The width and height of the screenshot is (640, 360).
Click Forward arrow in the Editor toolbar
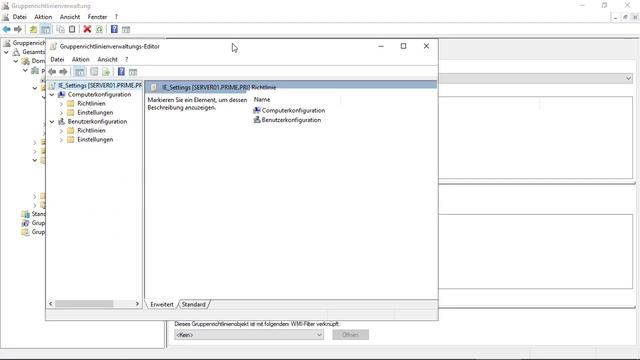63,72
